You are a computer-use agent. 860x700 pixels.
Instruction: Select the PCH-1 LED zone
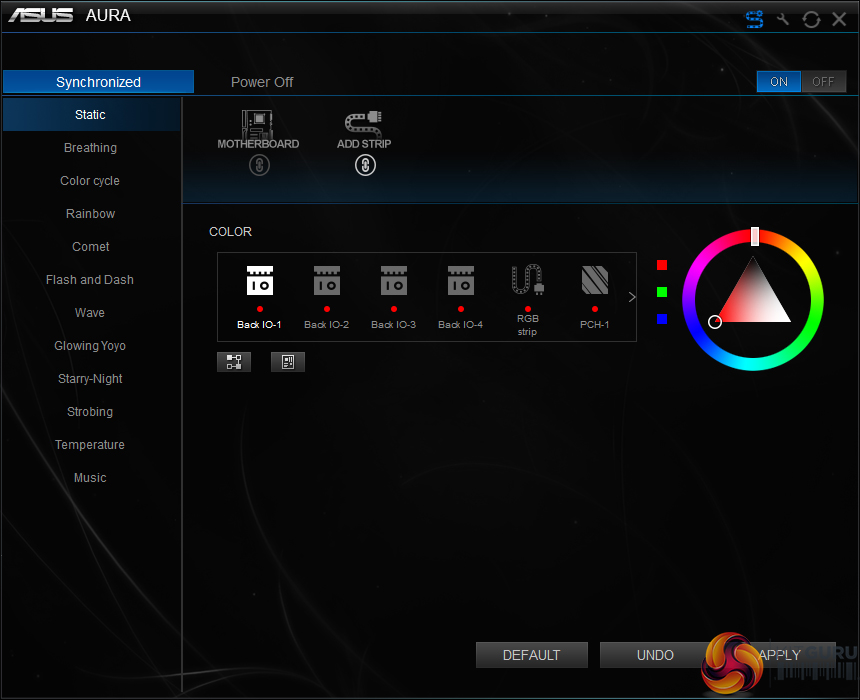(595, 297)
